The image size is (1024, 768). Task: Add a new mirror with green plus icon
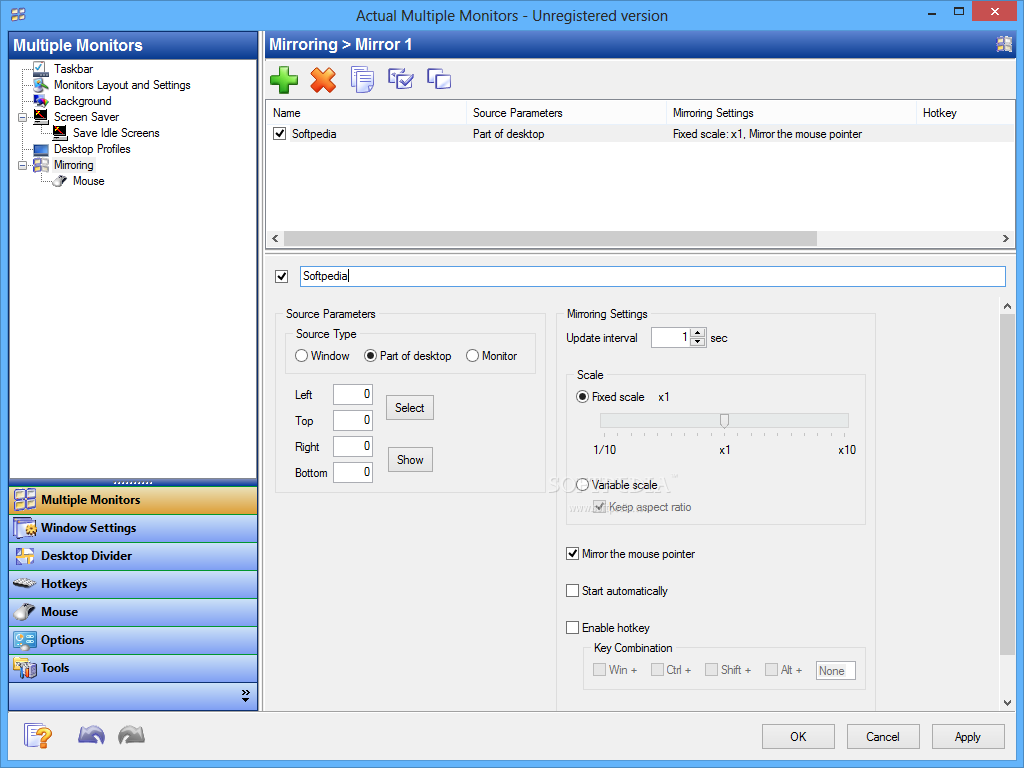284,80
